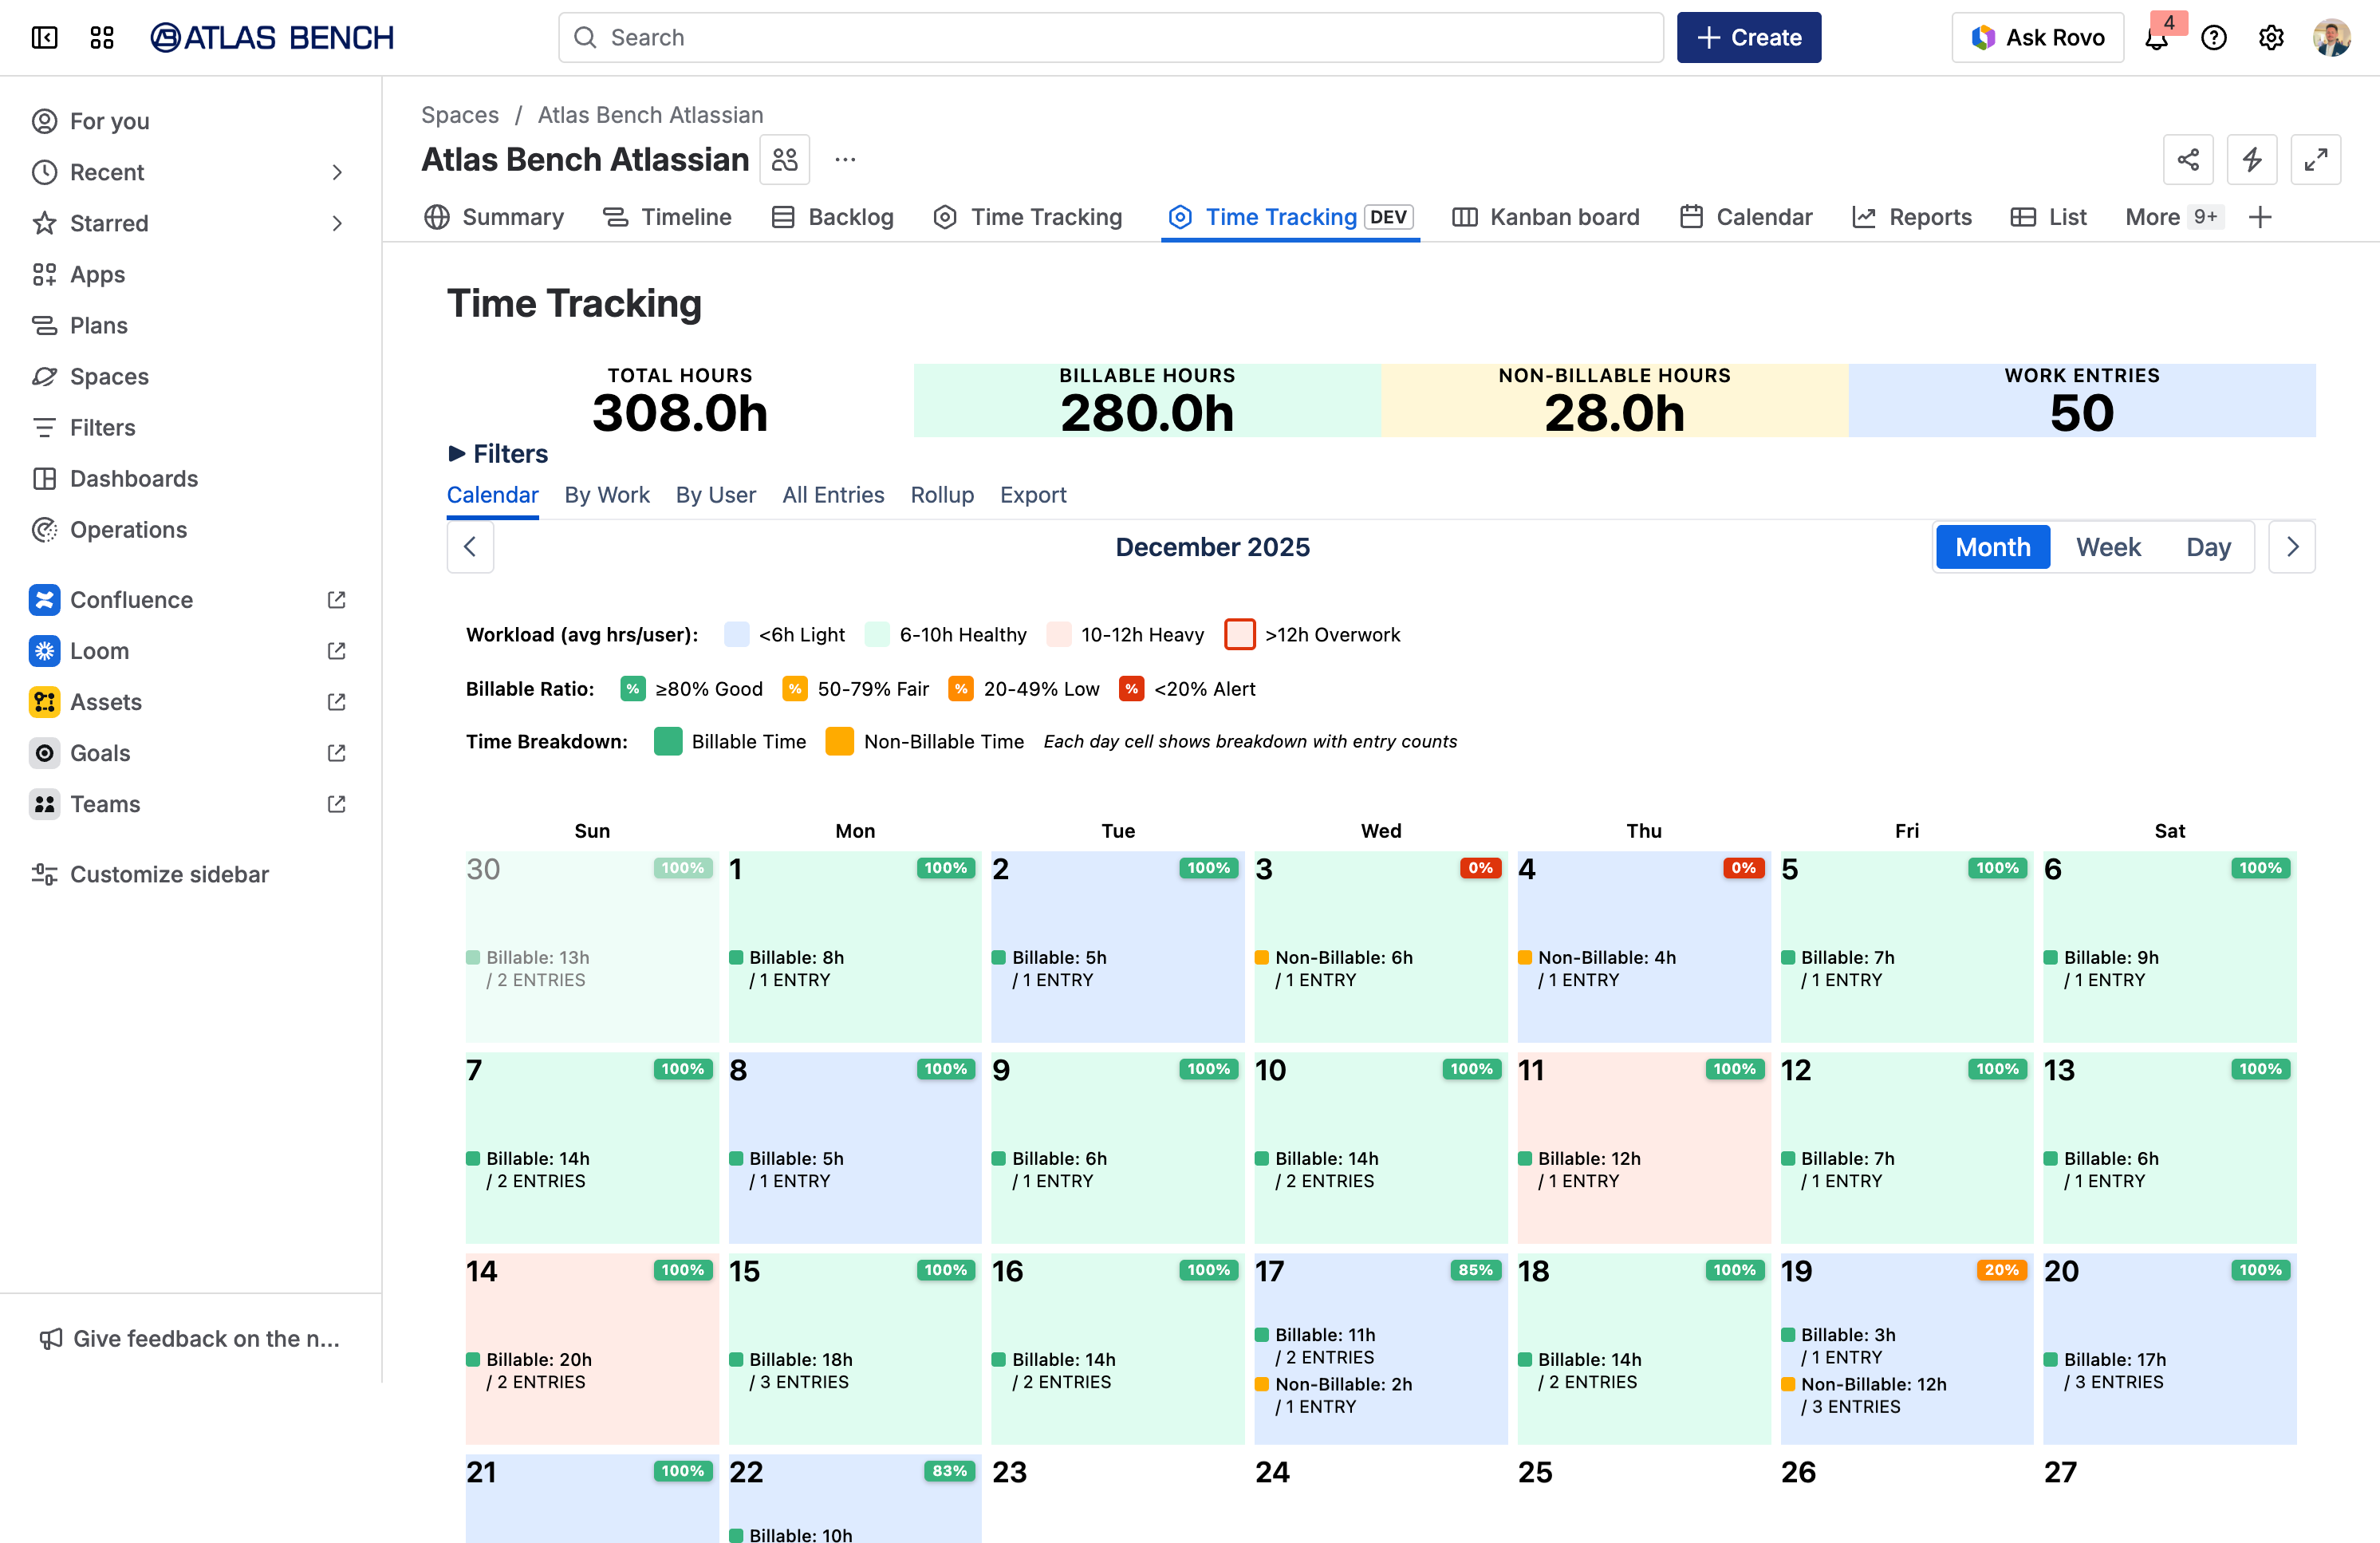Switch calendar to Day view
Image resolution: width=2380 pixels, height=1543 pixels.
2208,547
